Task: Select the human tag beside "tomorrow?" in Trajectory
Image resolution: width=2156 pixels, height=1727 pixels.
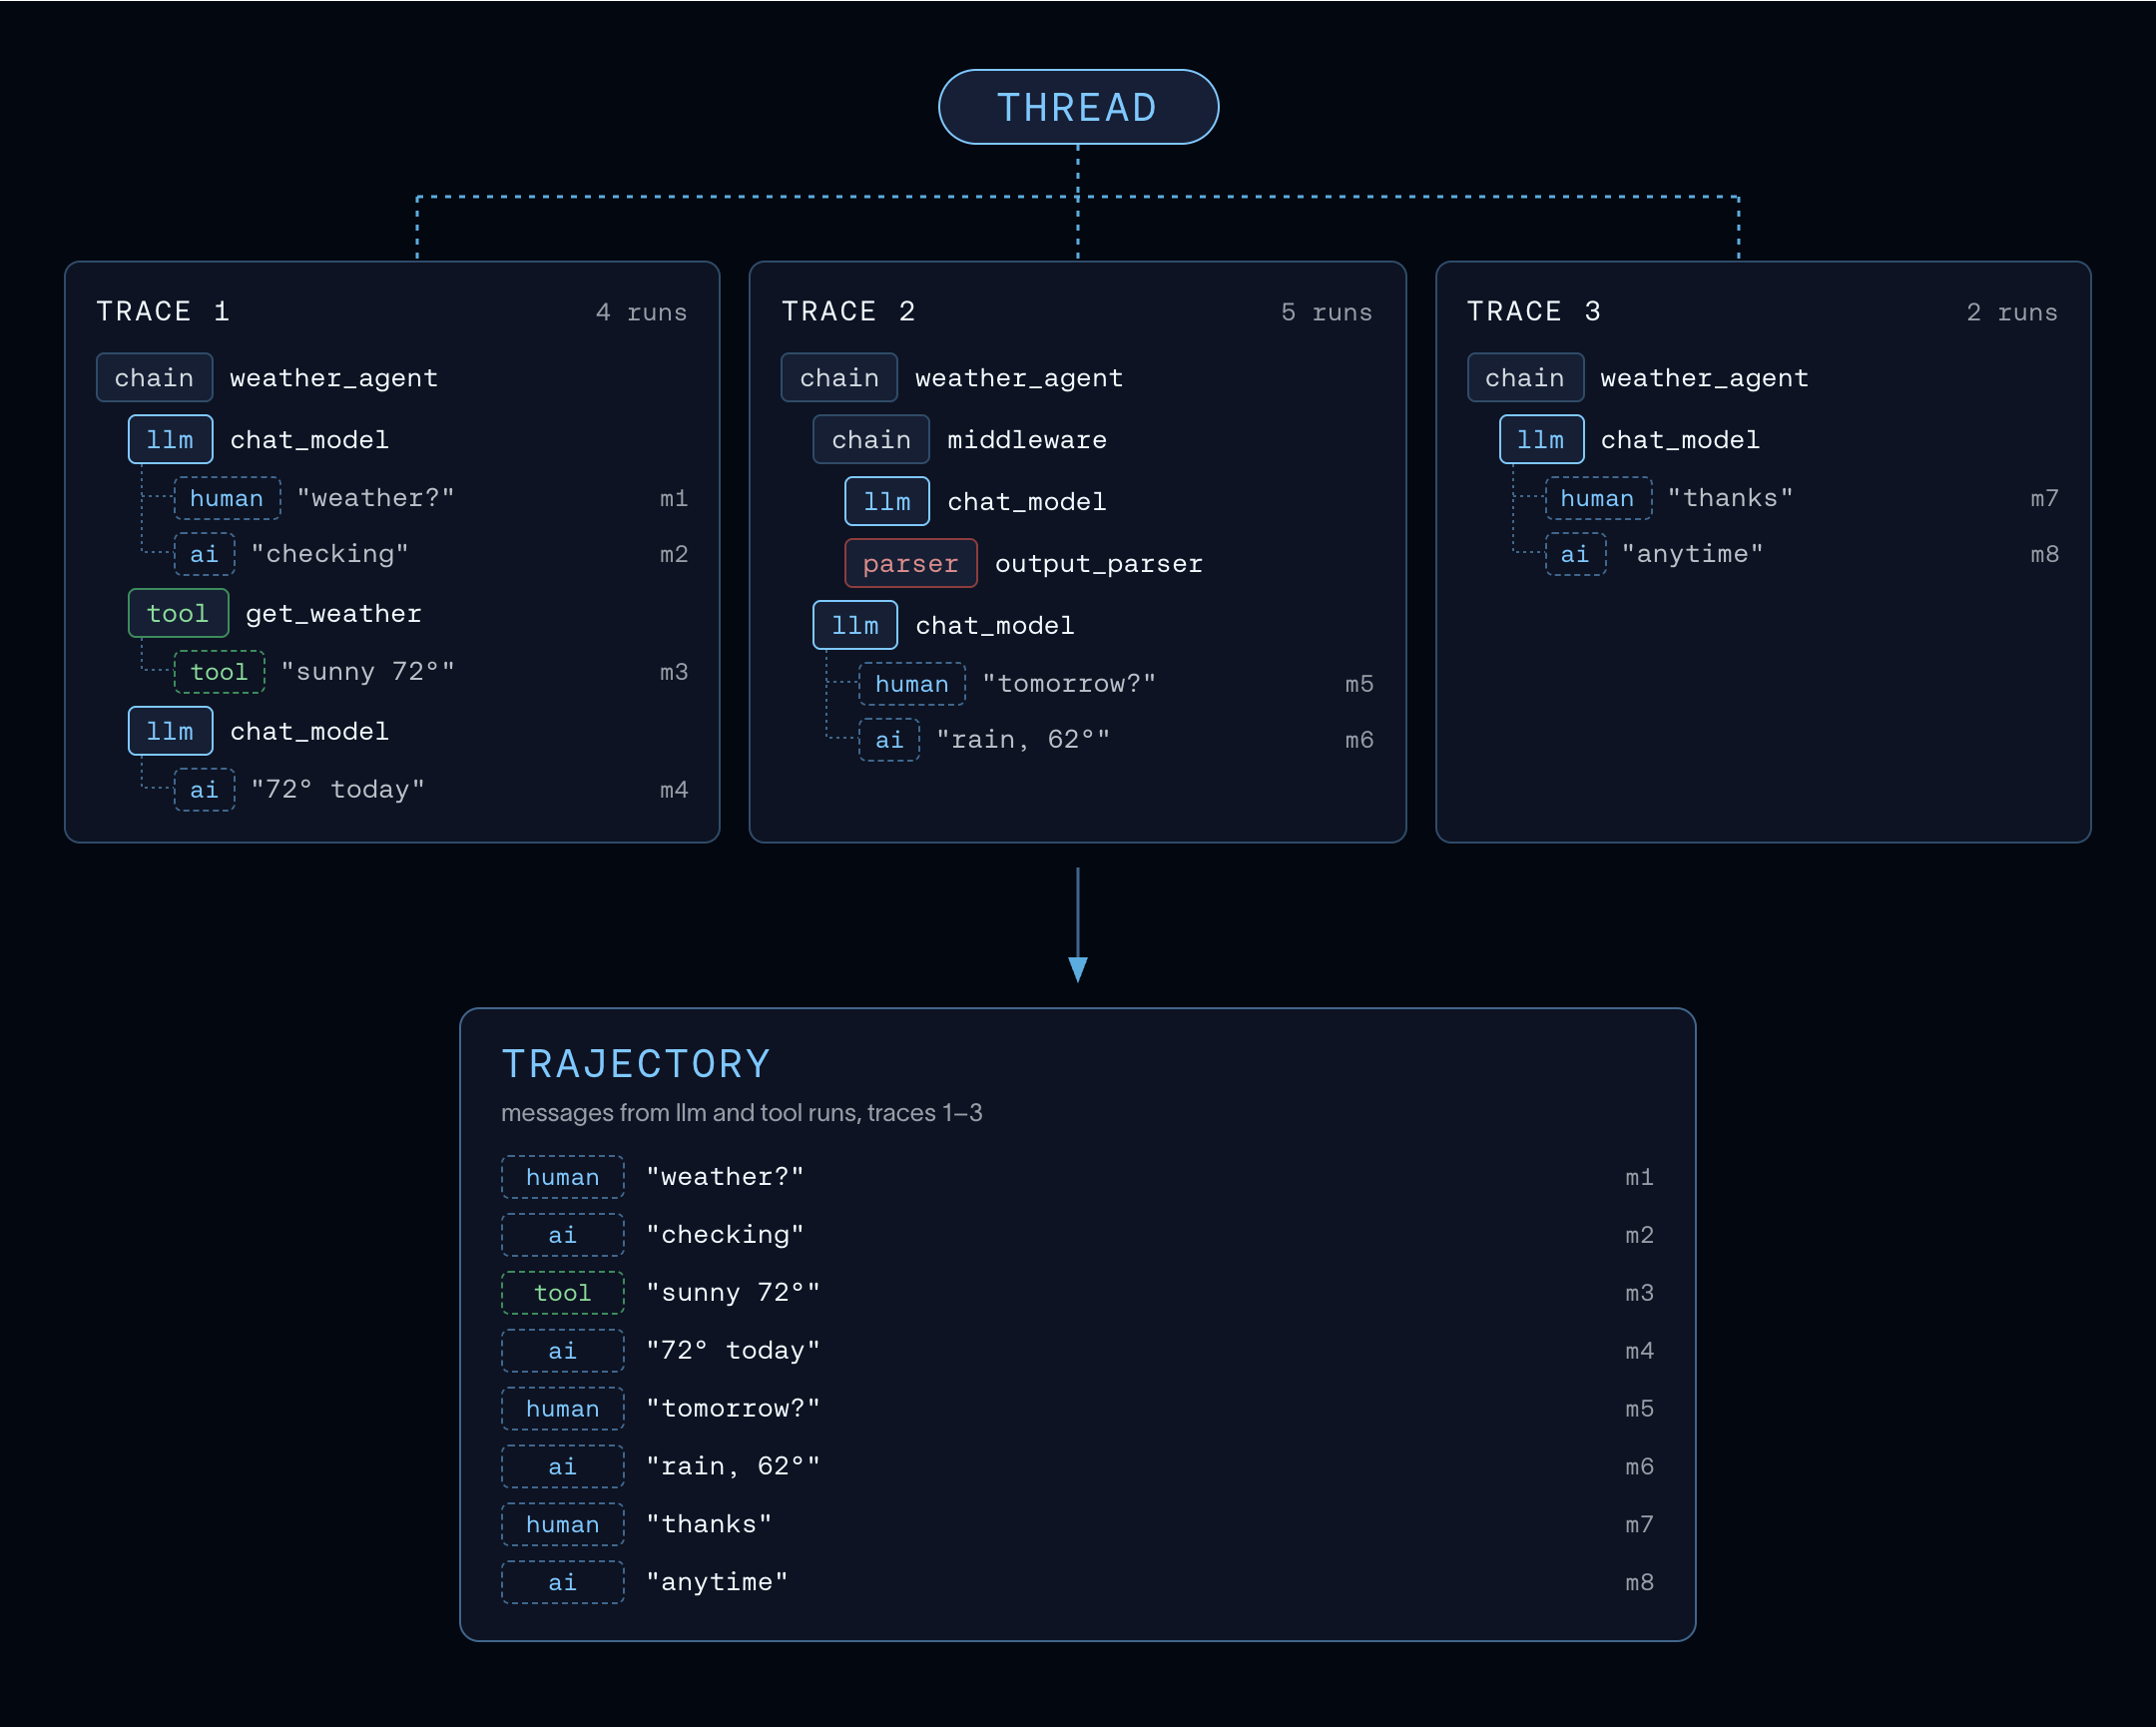Action: pyautogui.click(x=563, y=1409)
